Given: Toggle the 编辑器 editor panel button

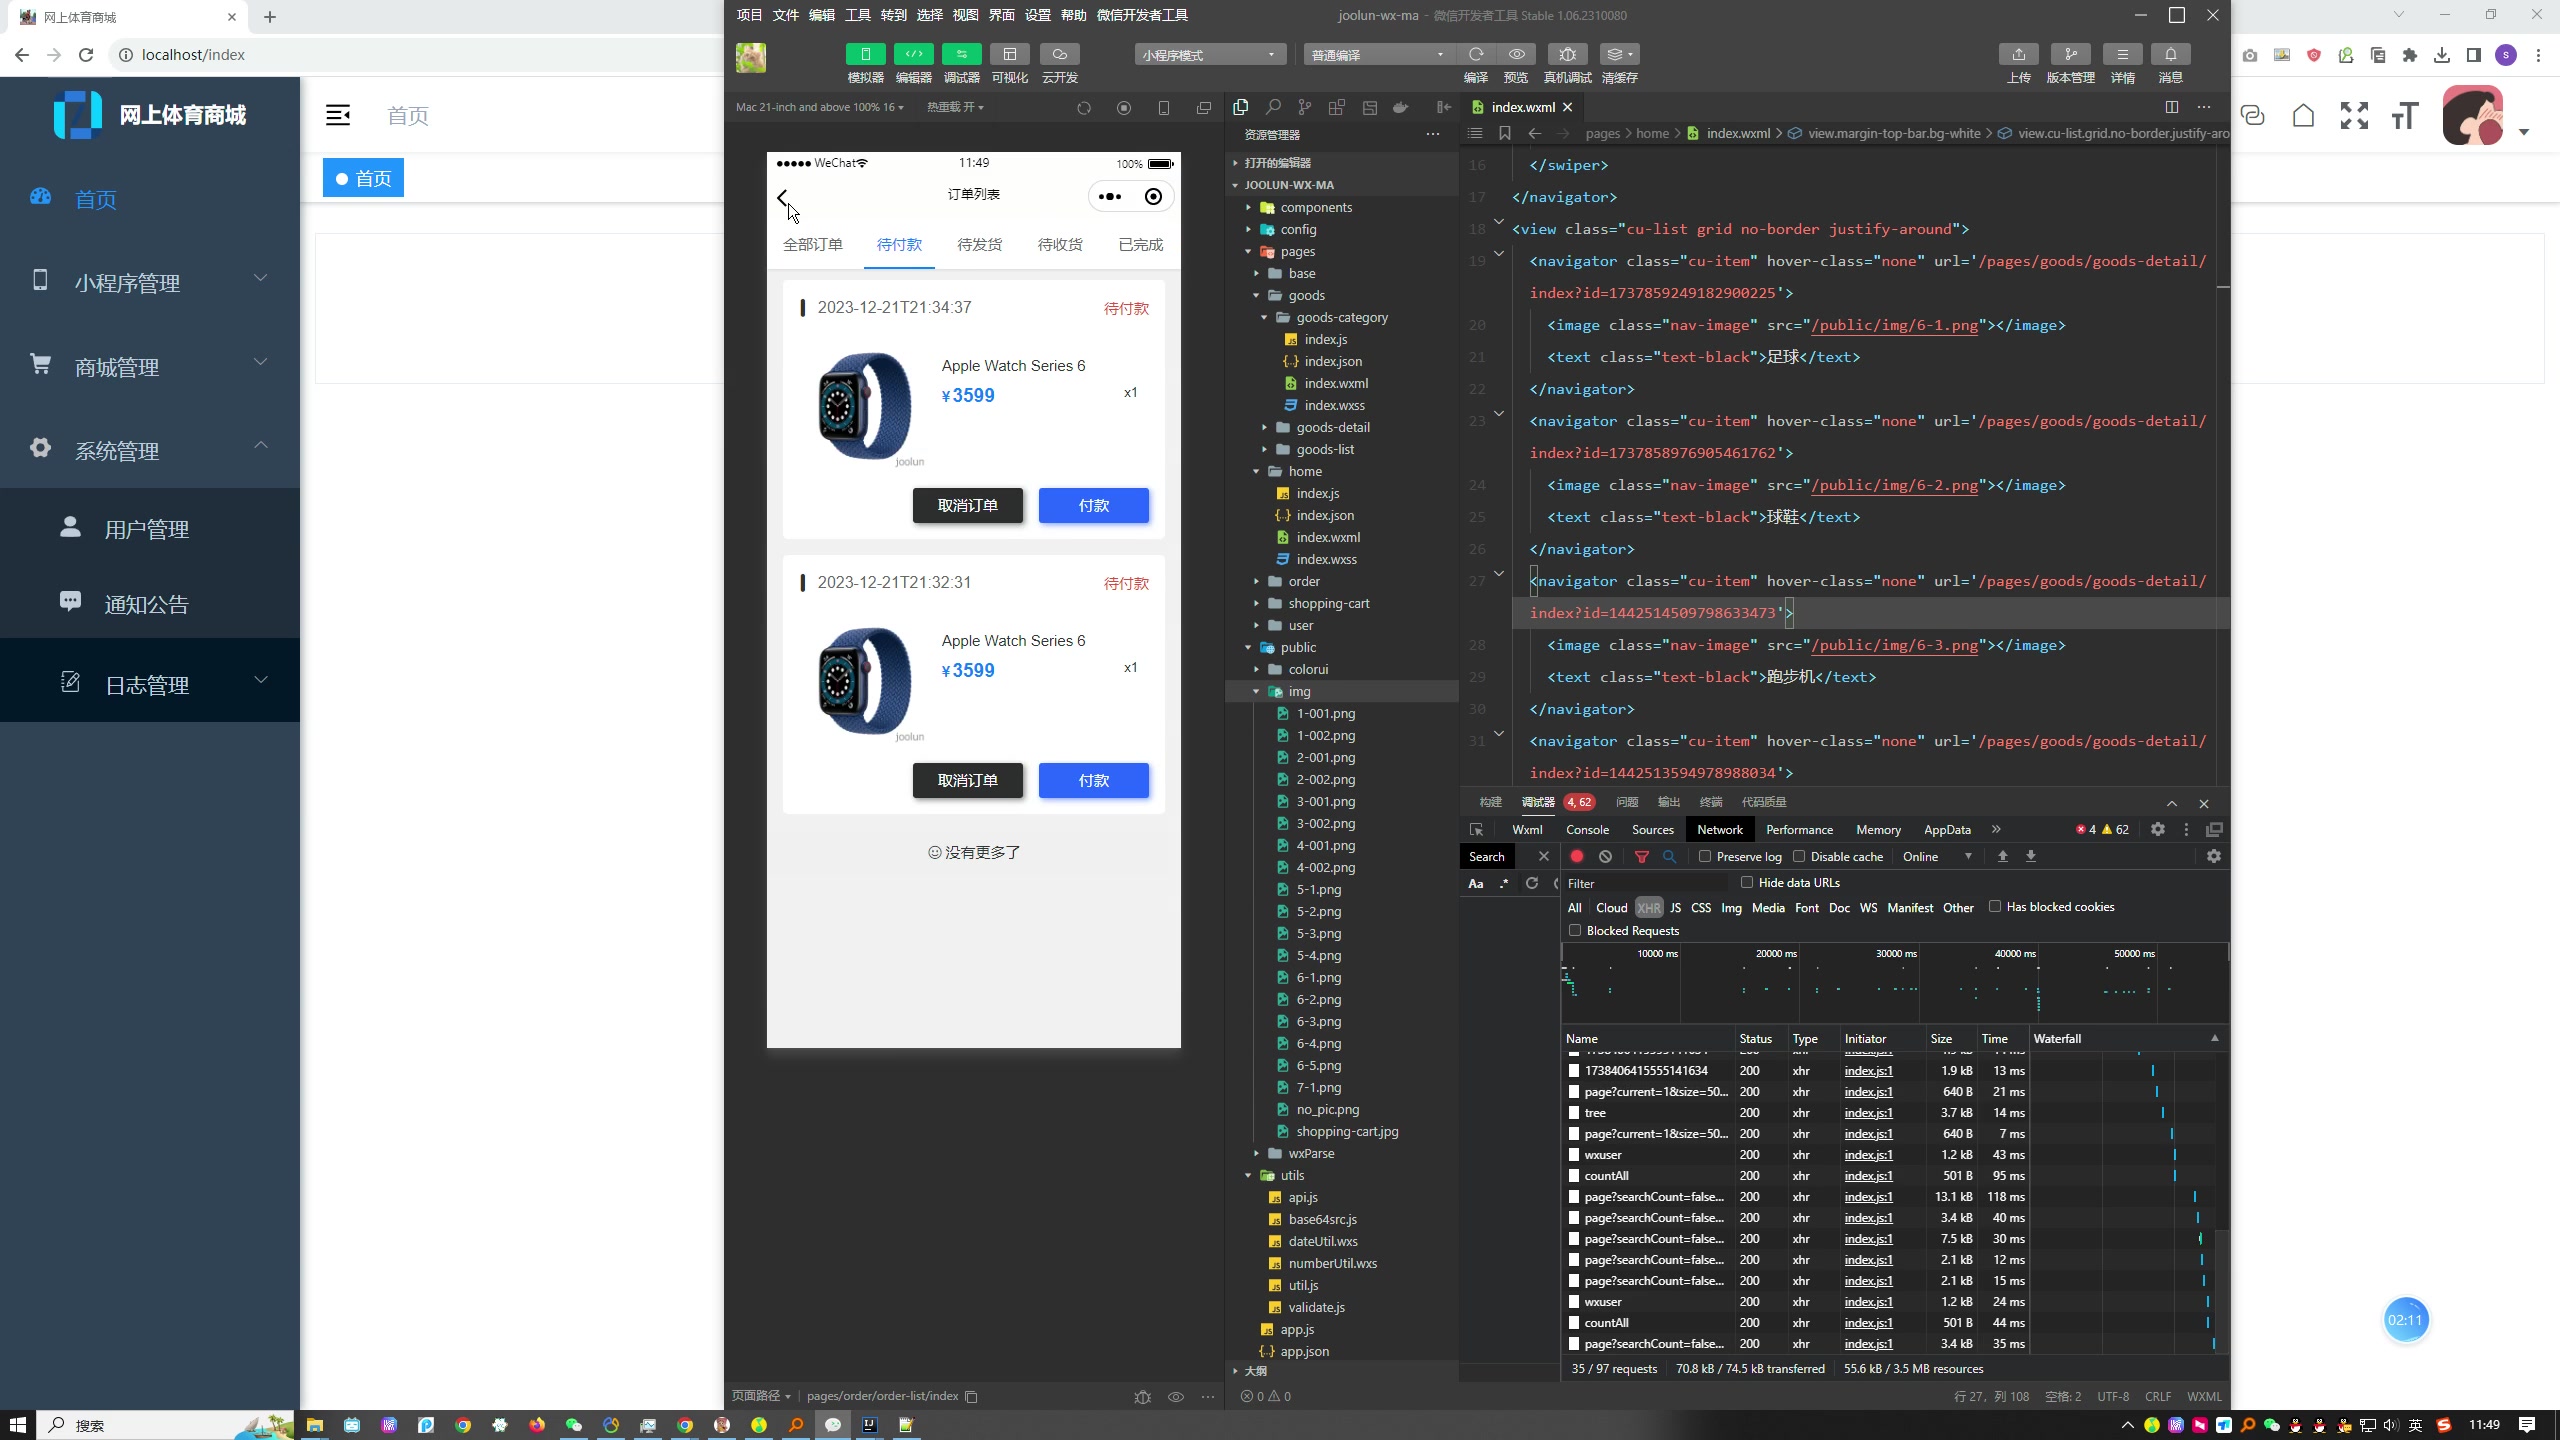Looking at the screenshot, I should pyautogui.click(x=913, y=54).
